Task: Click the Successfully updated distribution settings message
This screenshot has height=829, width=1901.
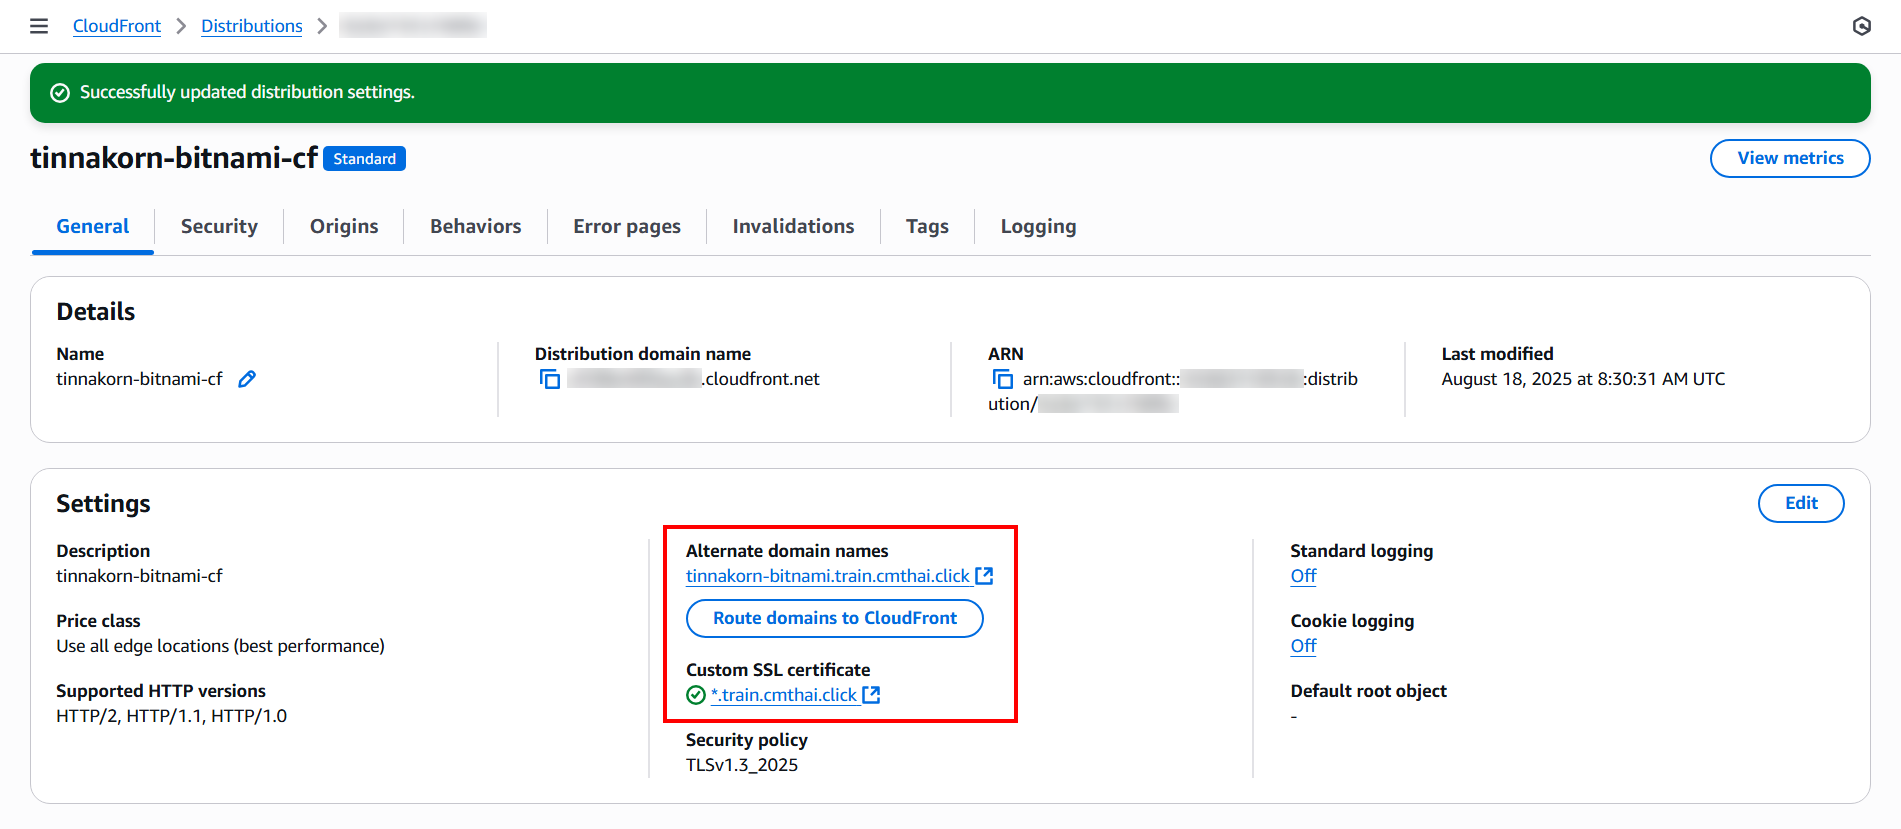Action: pyautogui.click(x=247, y=92)
